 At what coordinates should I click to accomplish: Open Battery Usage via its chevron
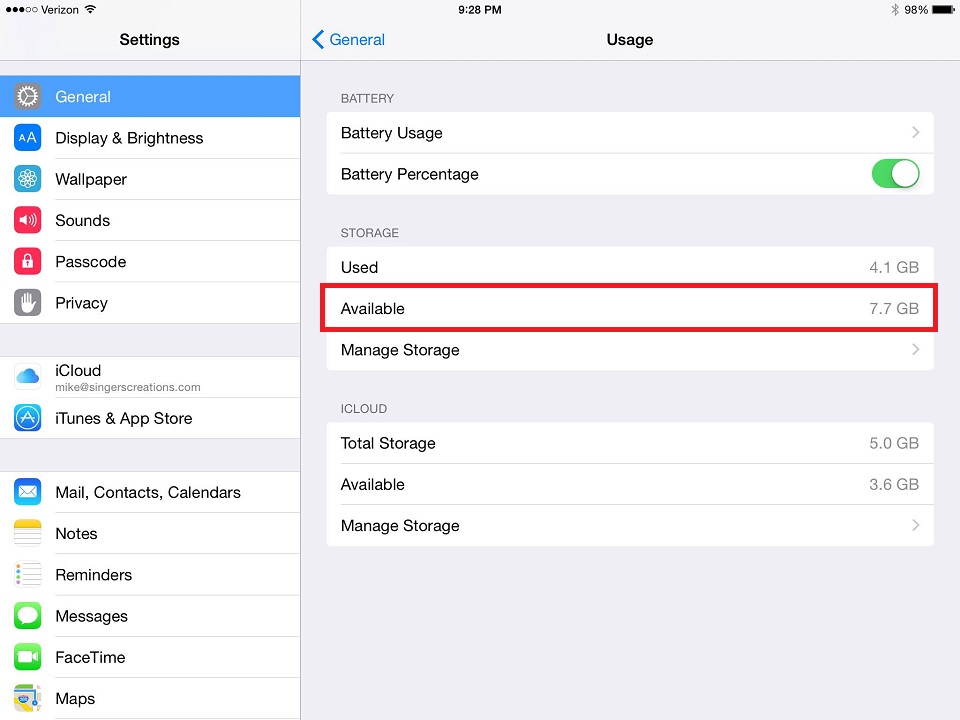point(915,132)
